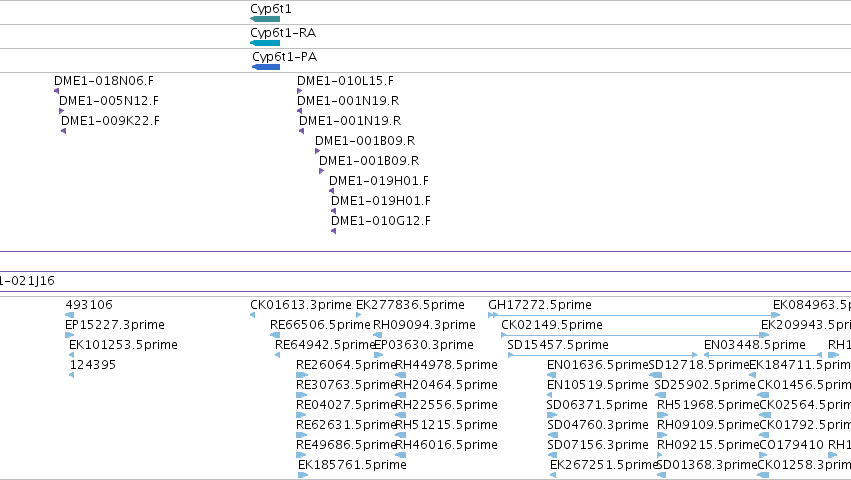Select the Cyp6t1-RA transcript arrow
851x480 pixels.
[265, 43]
